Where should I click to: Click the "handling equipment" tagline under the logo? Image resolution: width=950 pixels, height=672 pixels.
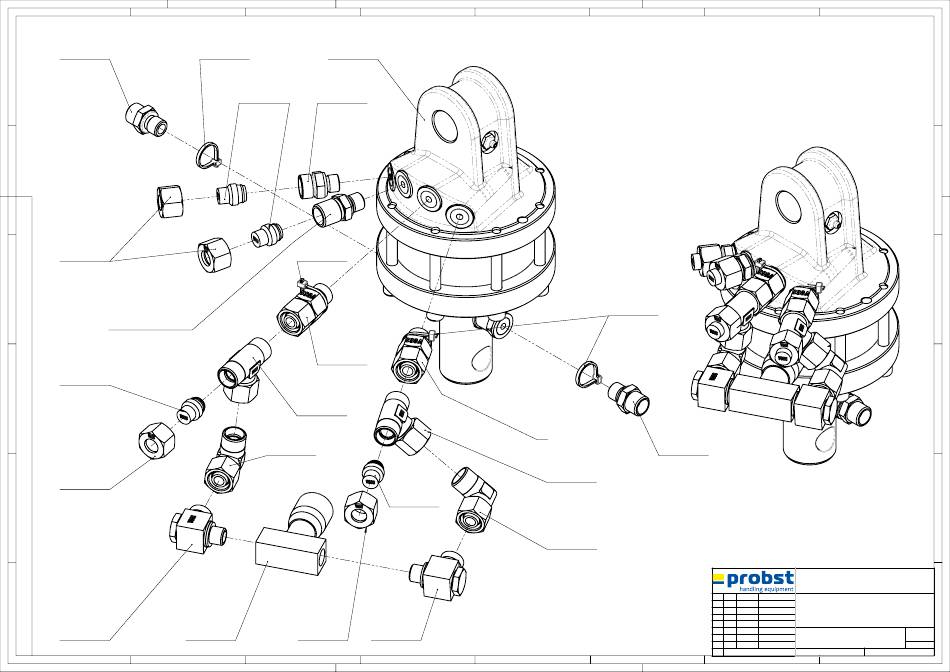click(766, 589)
